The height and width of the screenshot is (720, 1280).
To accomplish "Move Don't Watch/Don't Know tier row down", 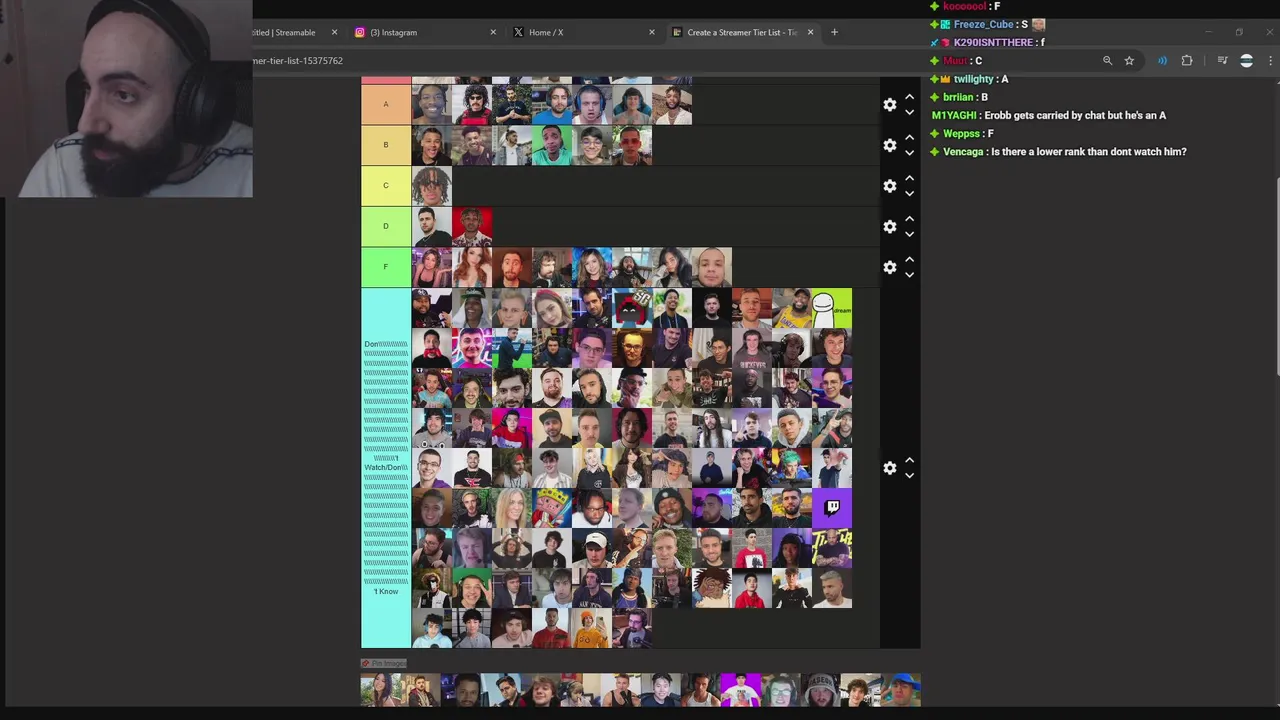I will click(909, 476).
